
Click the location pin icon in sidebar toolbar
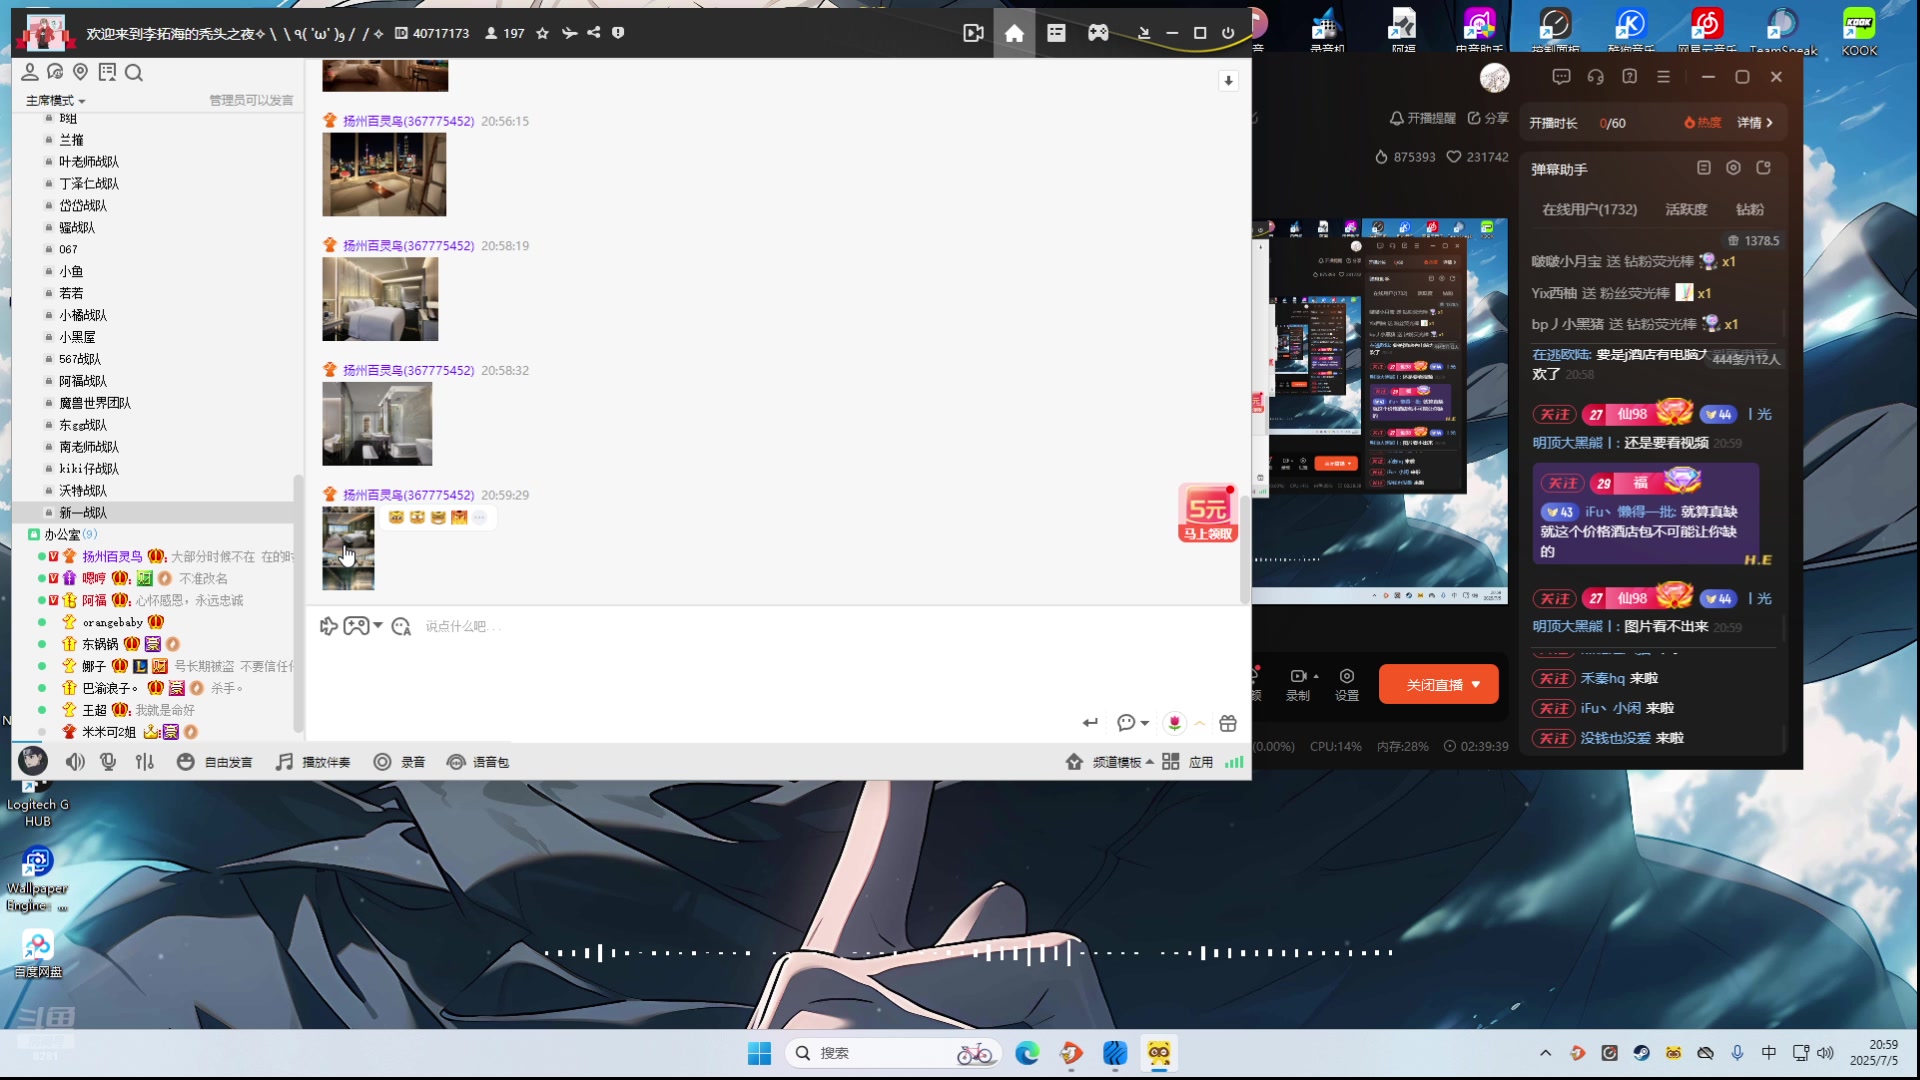[81, 72]
